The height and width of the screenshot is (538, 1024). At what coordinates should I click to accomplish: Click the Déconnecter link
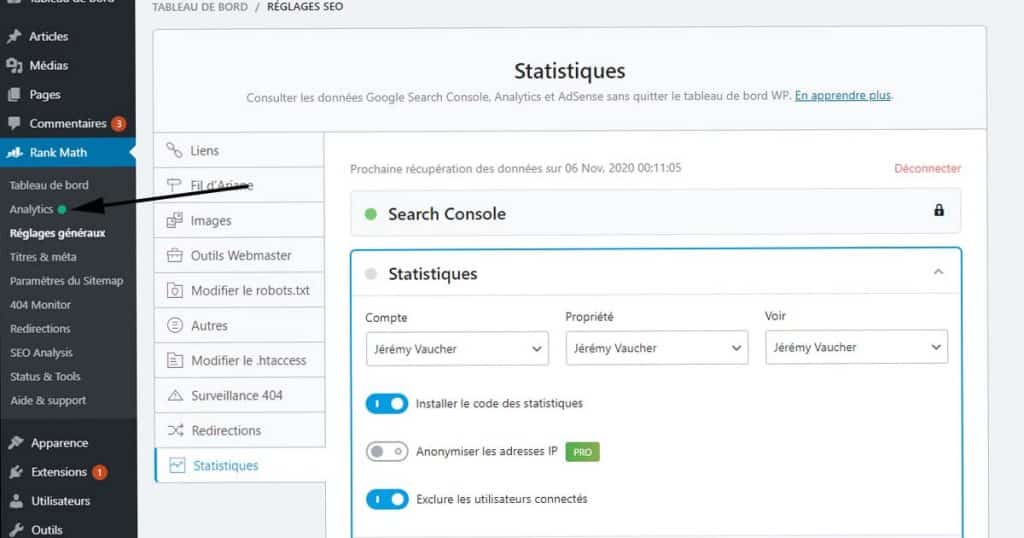point(927,168)
